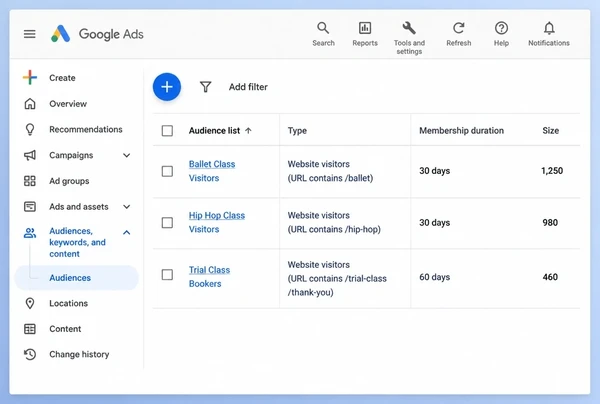Viewport: 600px width, 404px height.
Task: Open the Trial Class Bookers link
Action: click(x=209, y=277)
